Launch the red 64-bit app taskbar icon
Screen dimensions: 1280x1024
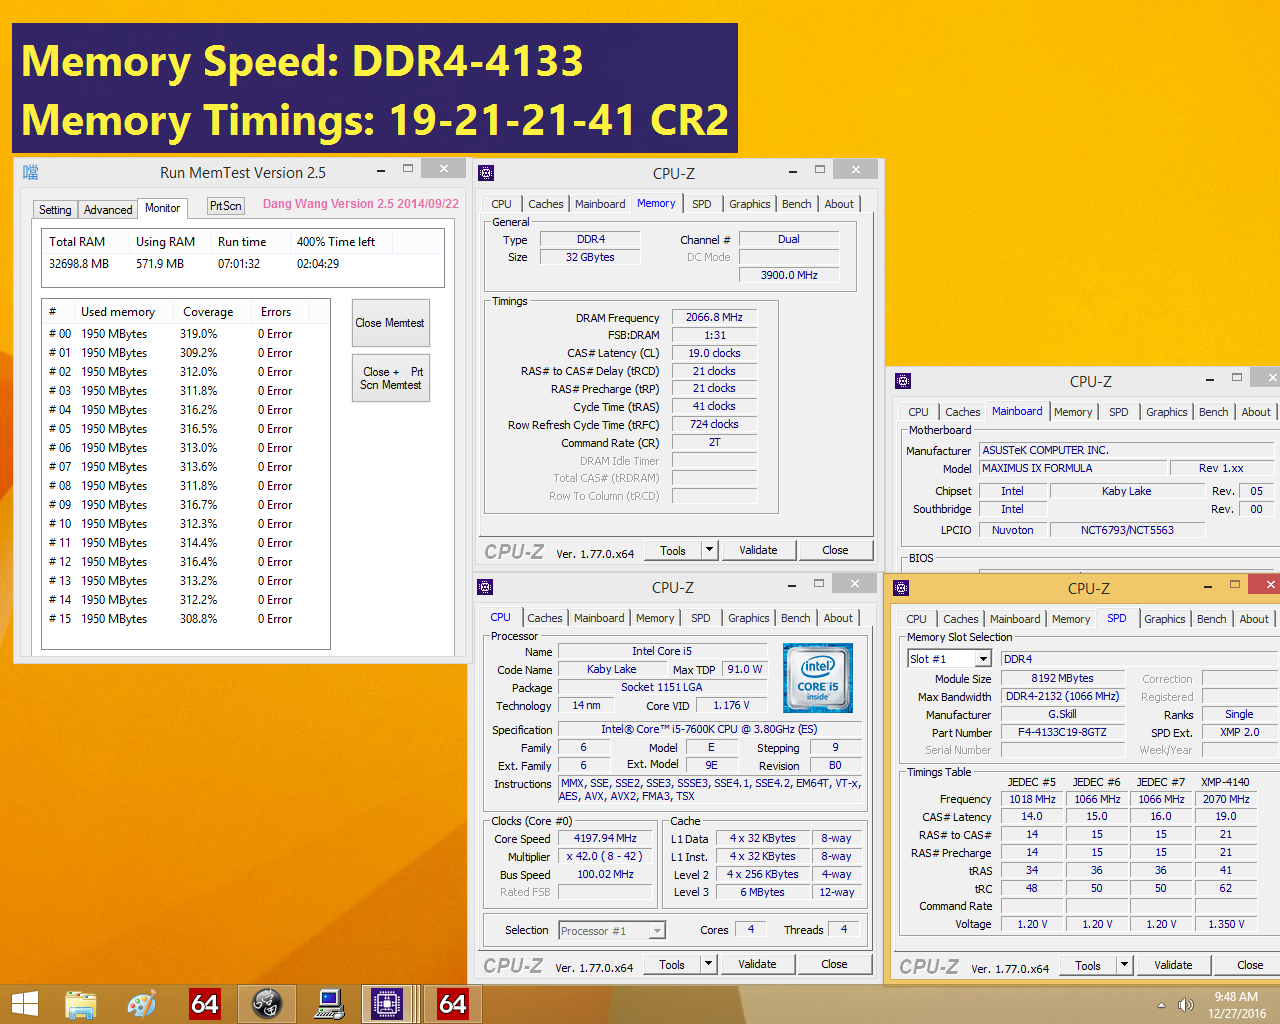coord(205,1003)
